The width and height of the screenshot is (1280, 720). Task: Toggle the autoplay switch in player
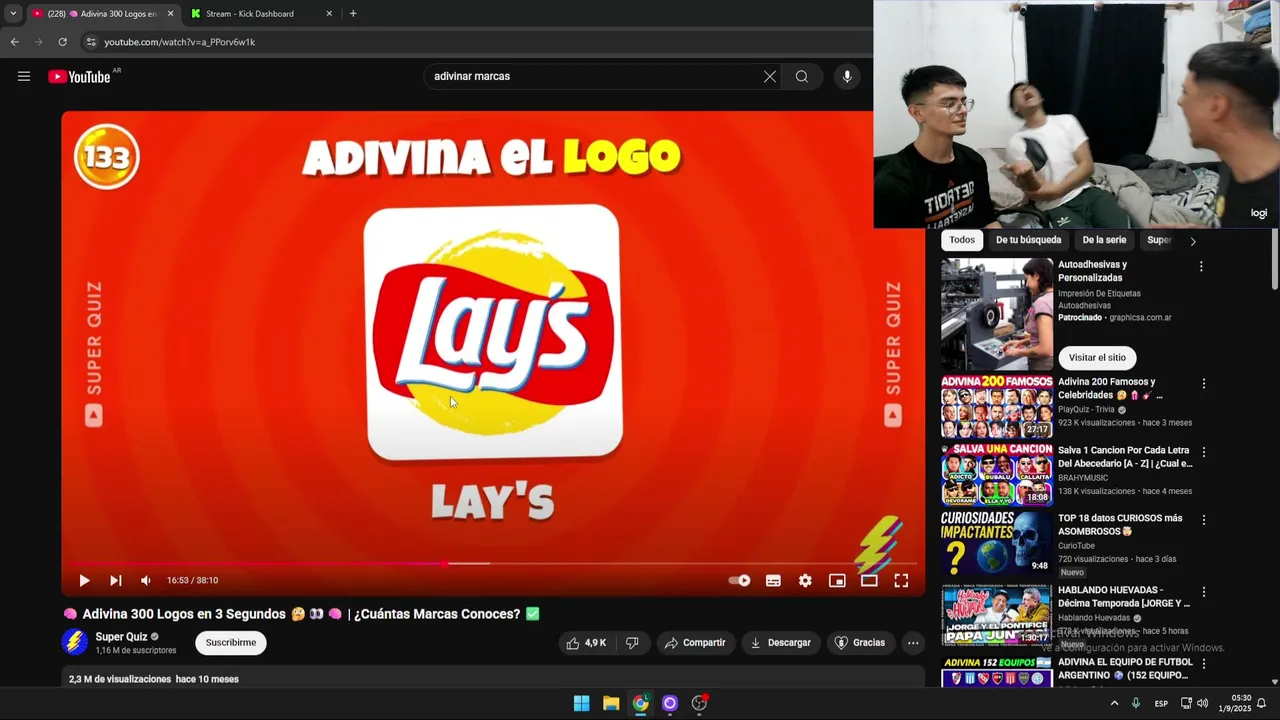[740, 580]
